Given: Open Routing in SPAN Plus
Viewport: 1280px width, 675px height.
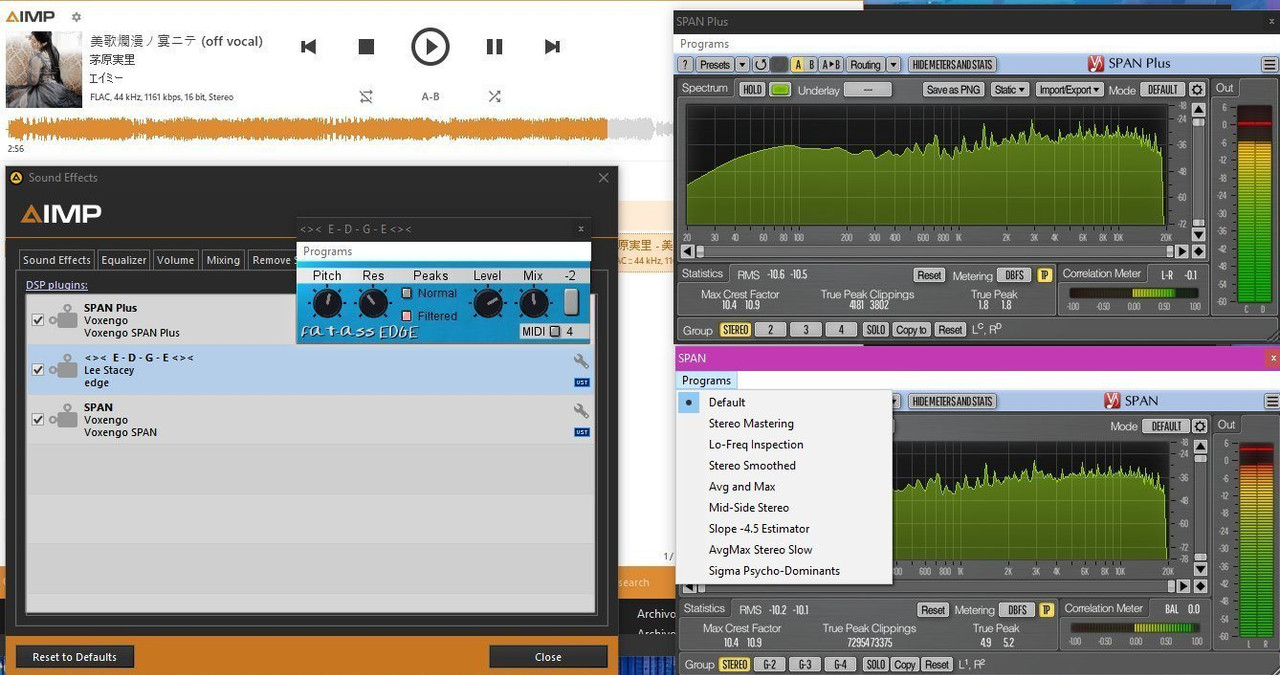Looking at the screenshot, I should click(865, 64).
